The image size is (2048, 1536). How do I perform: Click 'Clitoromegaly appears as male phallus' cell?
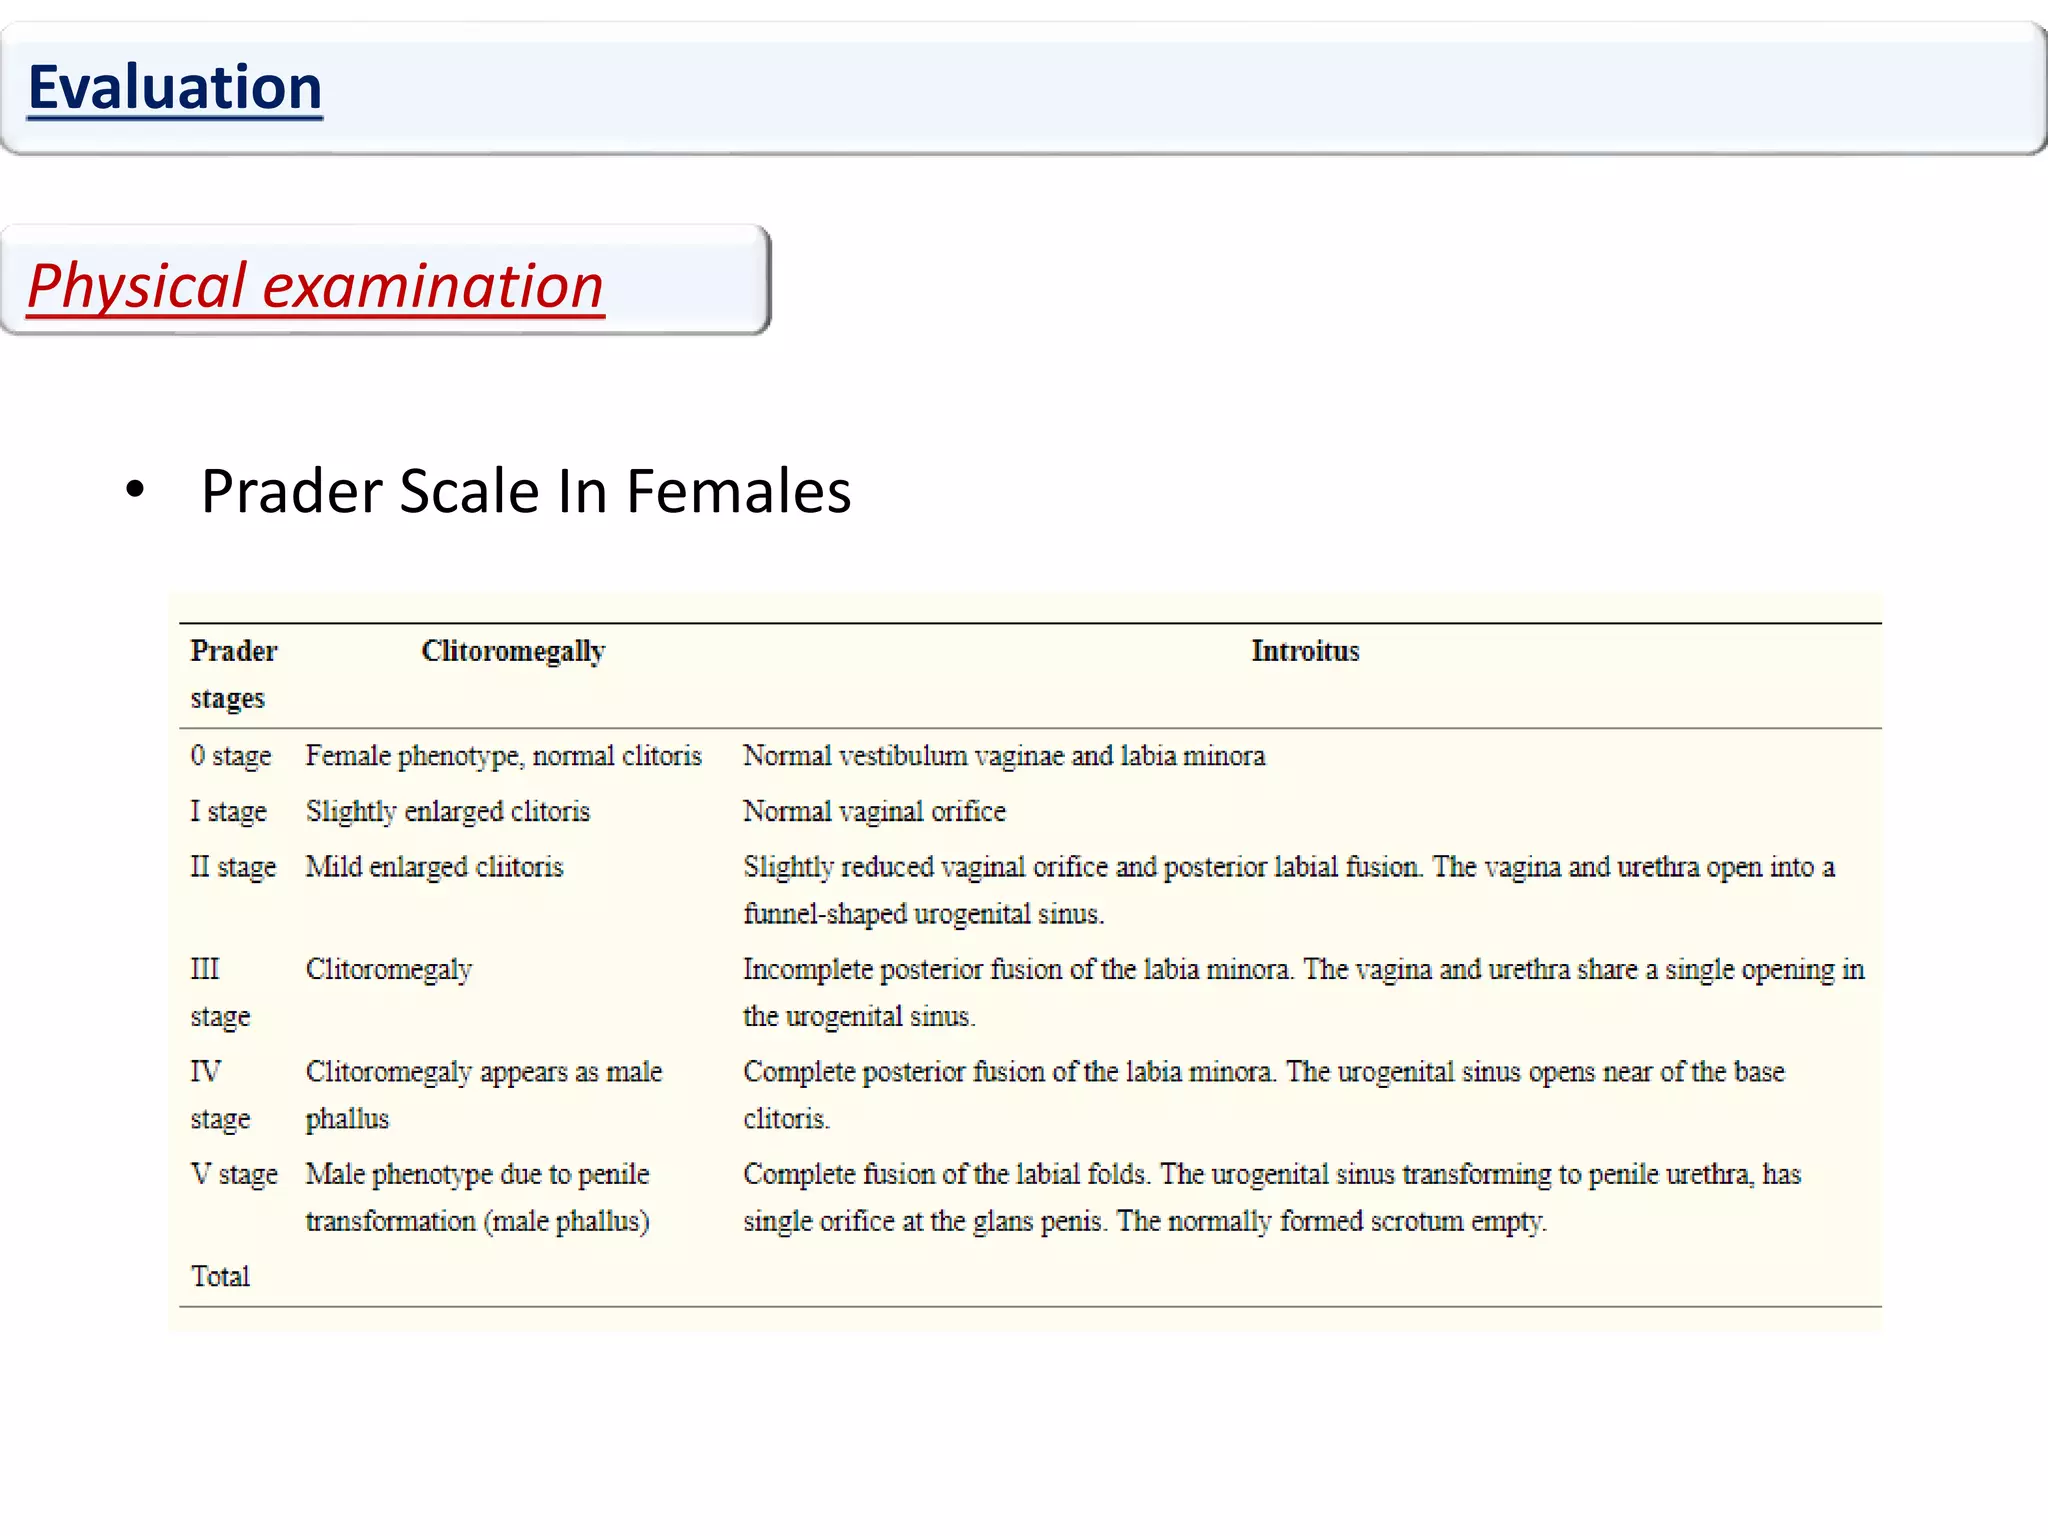coord(484,1095)
